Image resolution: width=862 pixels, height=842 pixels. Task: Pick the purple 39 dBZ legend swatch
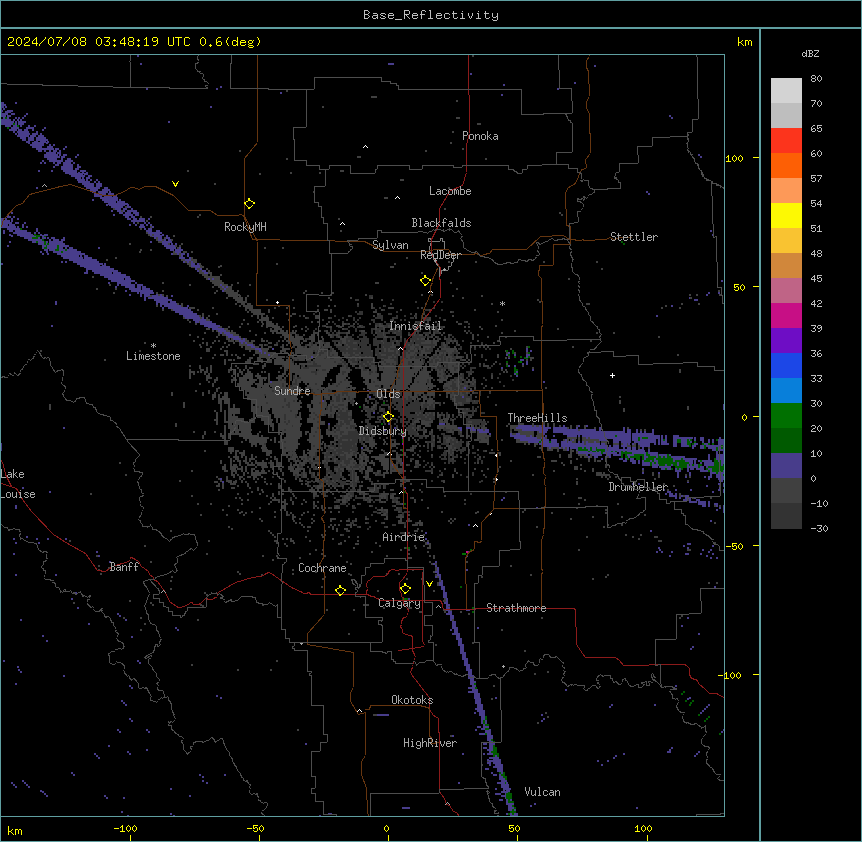[786, 341]
